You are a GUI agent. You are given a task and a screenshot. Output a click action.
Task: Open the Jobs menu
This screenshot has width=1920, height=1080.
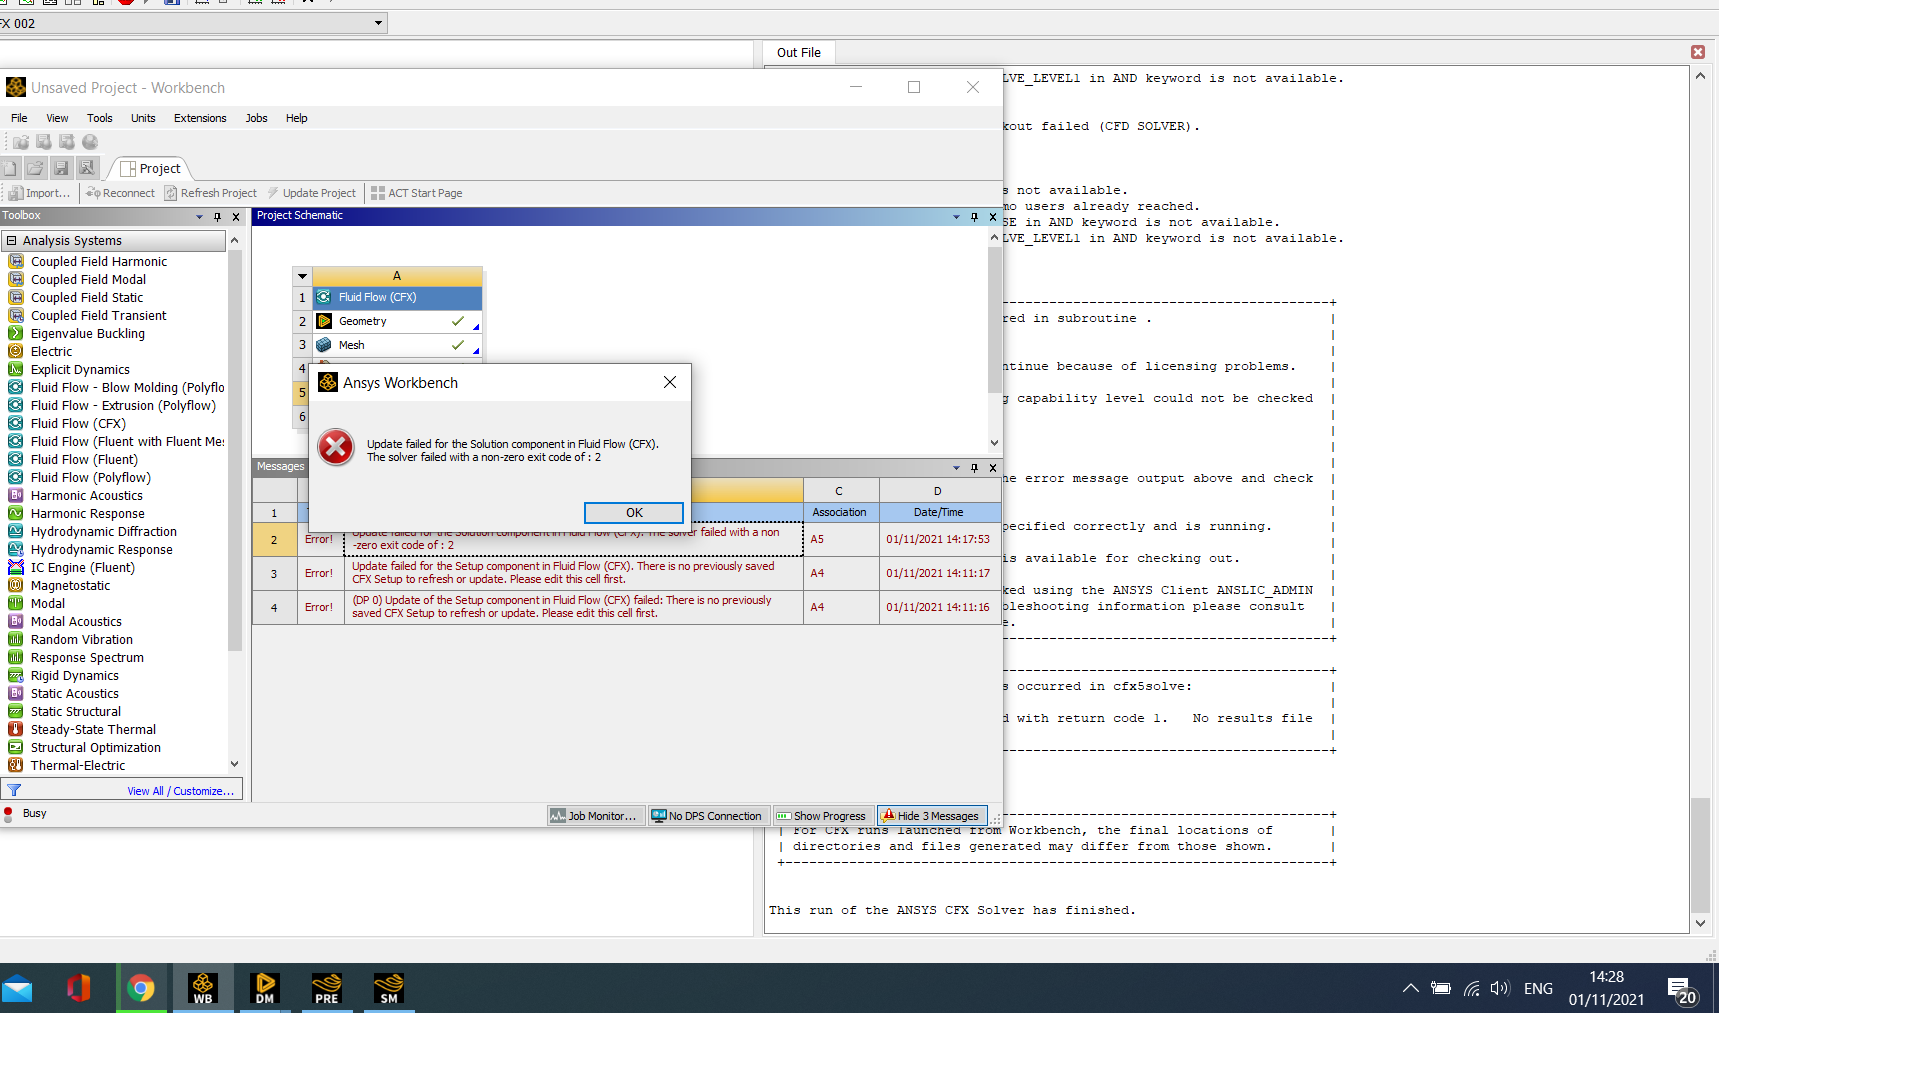point(256,118)
